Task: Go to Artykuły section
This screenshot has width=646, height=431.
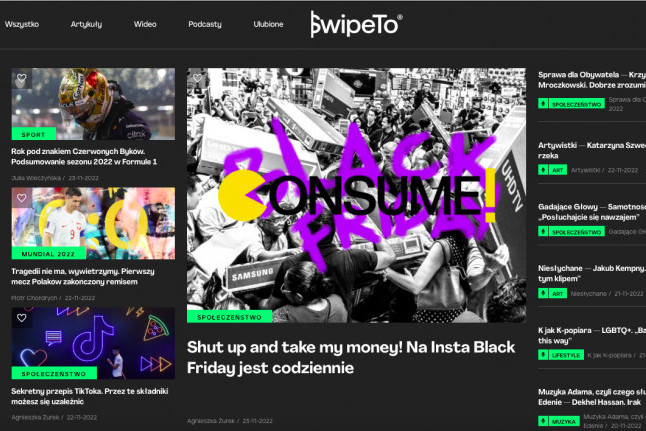Action: tap(87, 24)
